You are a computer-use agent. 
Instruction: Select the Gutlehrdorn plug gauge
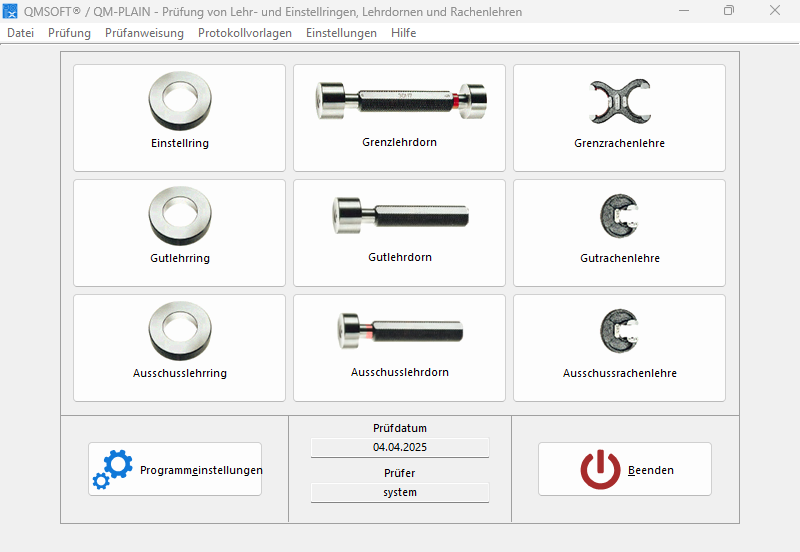399,233
